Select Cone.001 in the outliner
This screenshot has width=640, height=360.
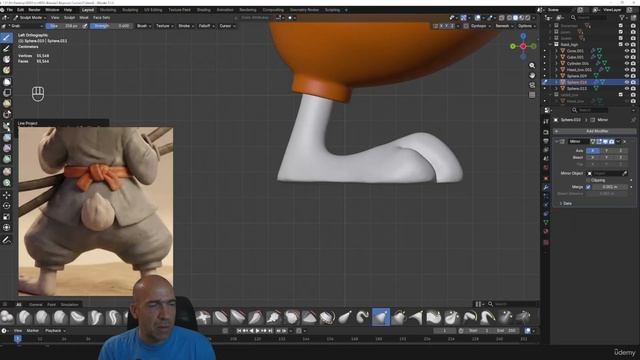pos(575,51)
